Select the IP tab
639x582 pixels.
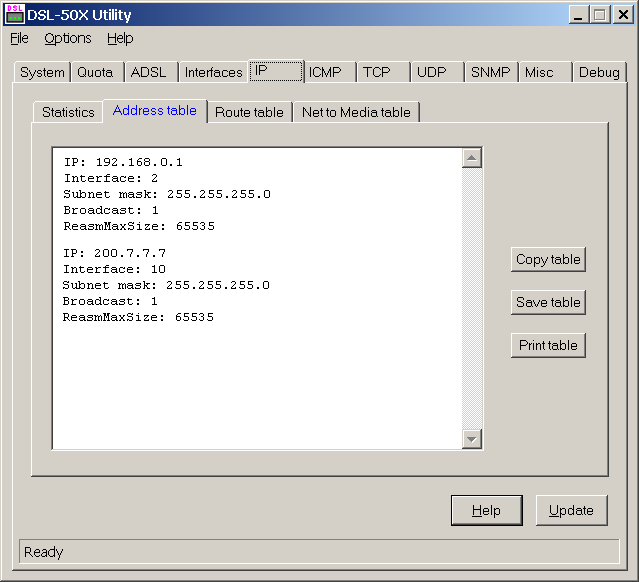(276, 71)
